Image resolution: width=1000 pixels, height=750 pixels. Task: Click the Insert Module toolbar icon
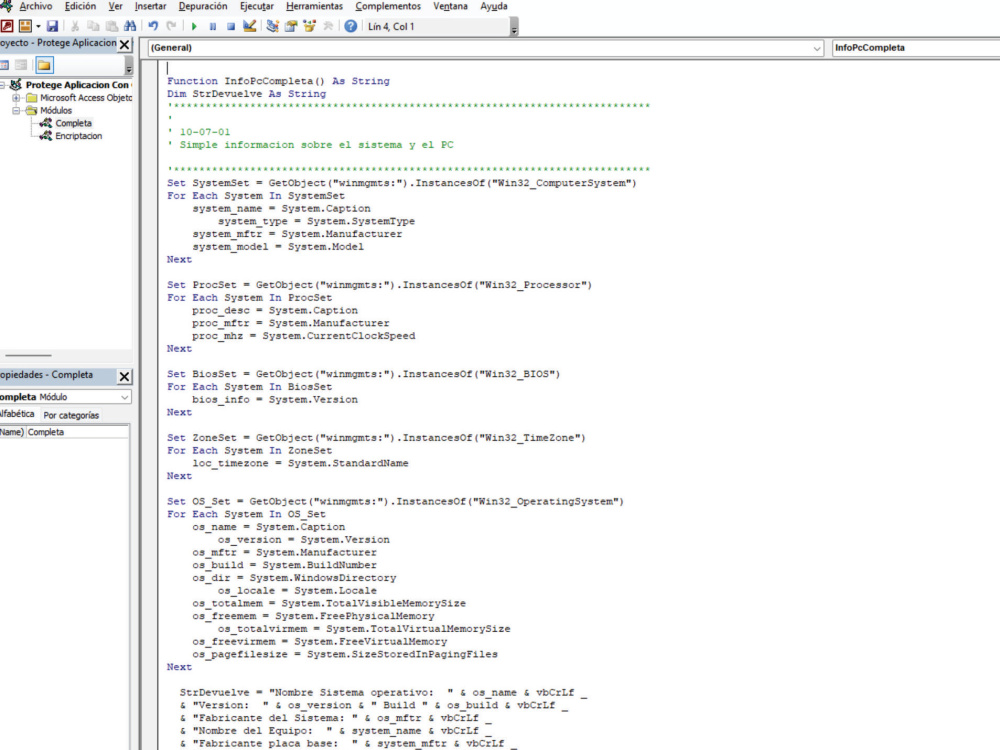25,26
